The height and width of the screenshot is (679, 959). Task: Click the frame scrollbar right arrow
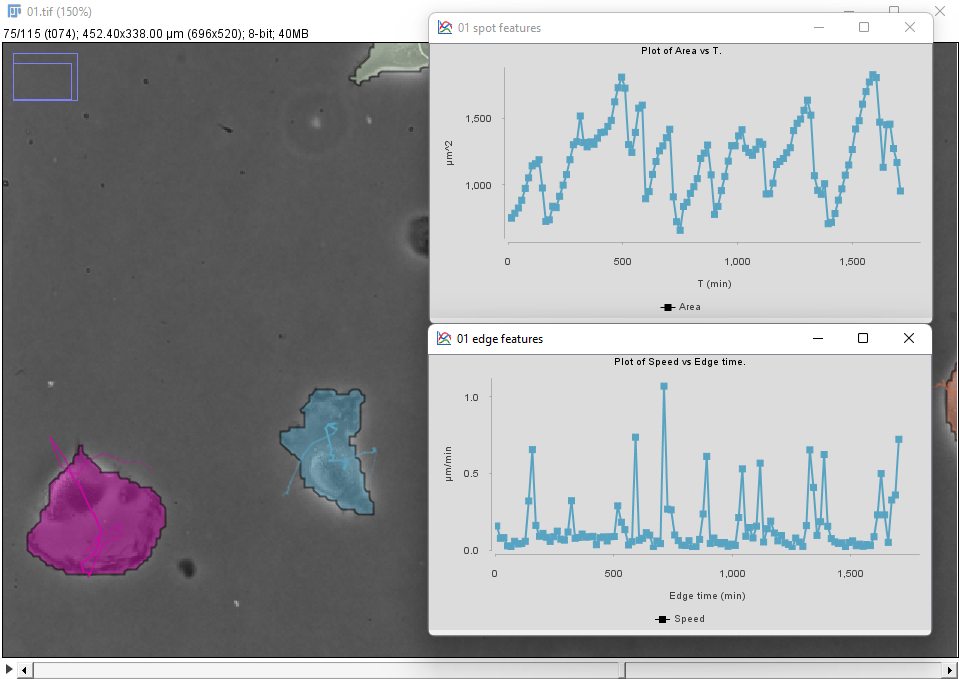click(950, 669)
